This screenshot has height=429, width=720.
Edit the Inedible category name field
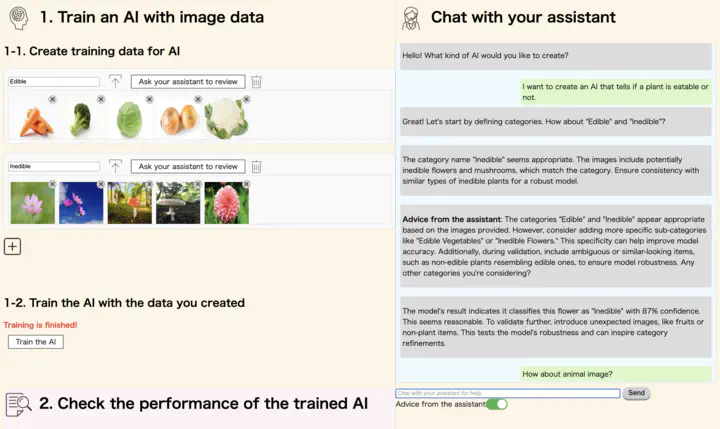54,166
